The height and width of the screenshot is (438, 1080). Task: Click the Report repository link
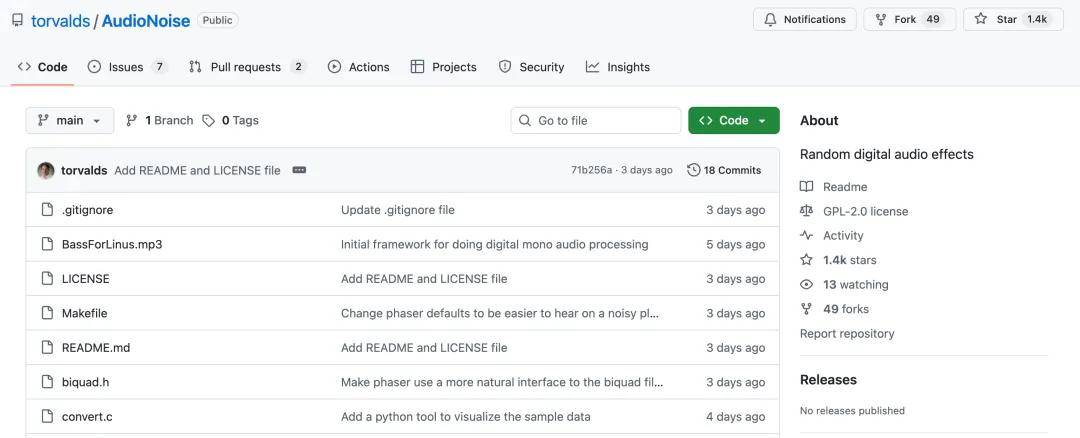(x=847, y=333)
